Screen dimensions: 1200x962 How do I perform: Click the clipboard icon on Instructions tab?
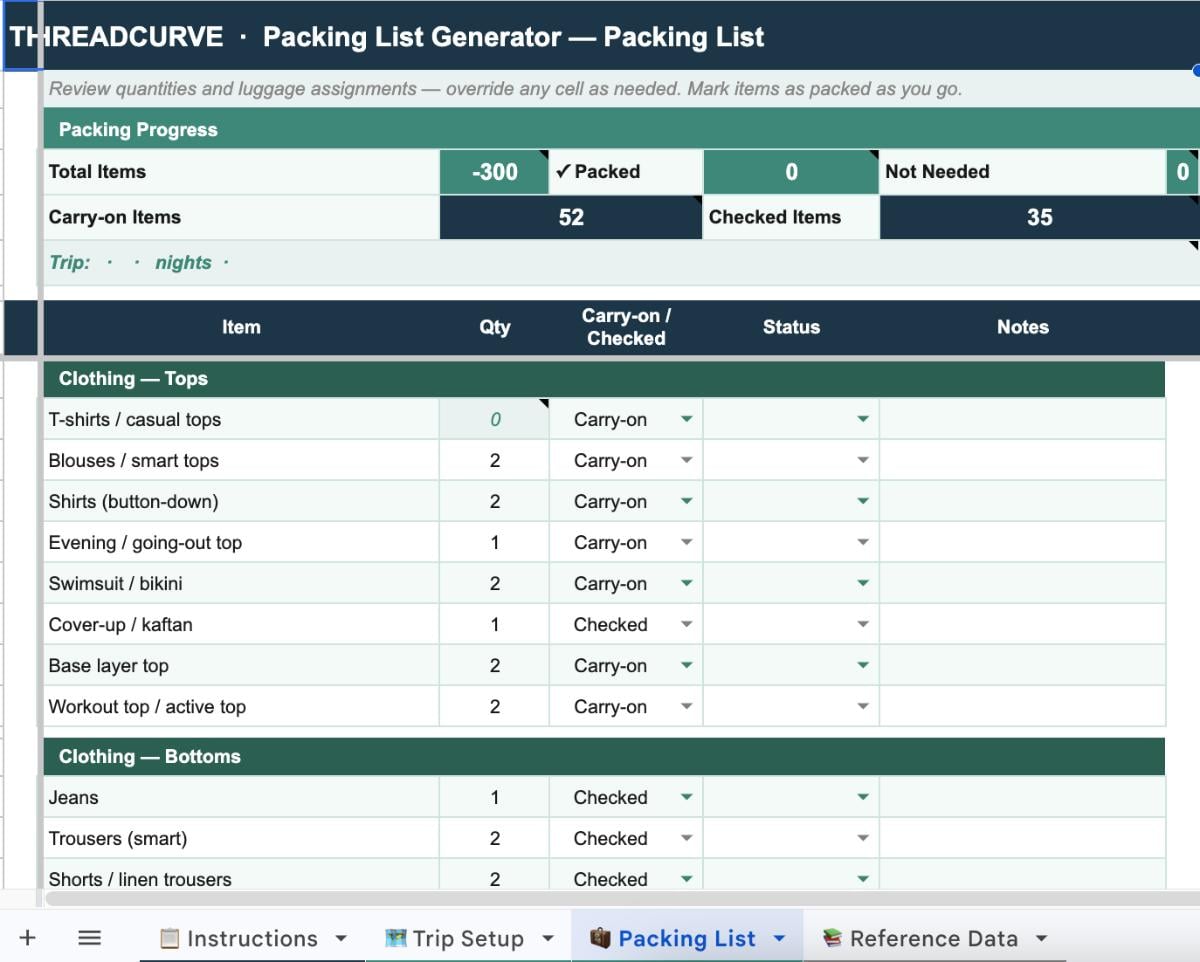[x=170, y=938]
